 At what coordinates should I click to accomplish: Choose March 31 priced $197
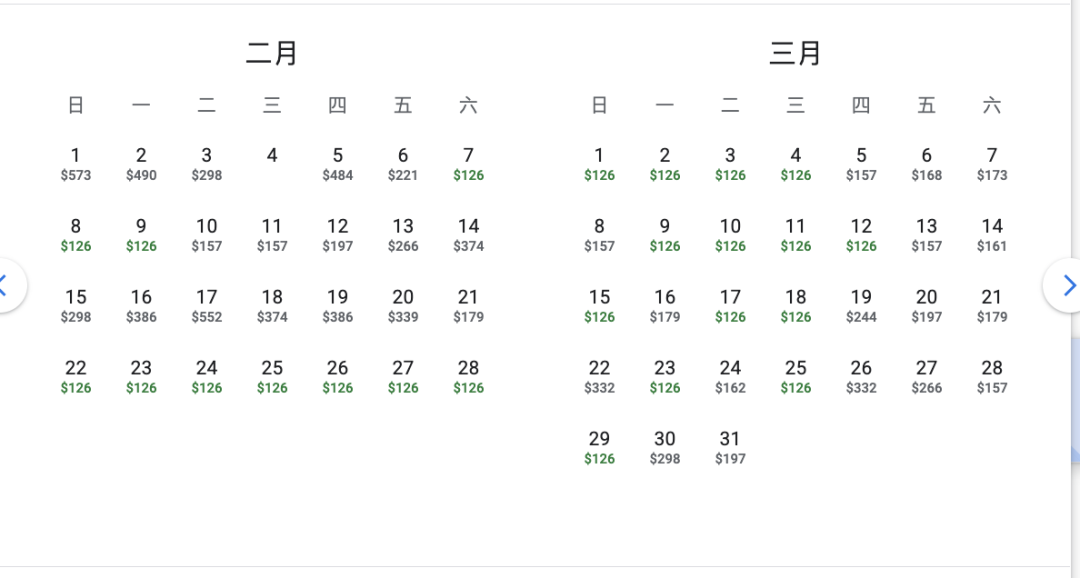point(730,448)
